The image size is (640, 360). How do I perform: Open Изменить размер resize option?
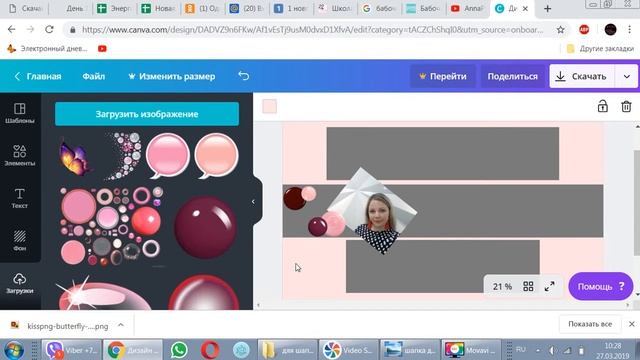(172, 76)
